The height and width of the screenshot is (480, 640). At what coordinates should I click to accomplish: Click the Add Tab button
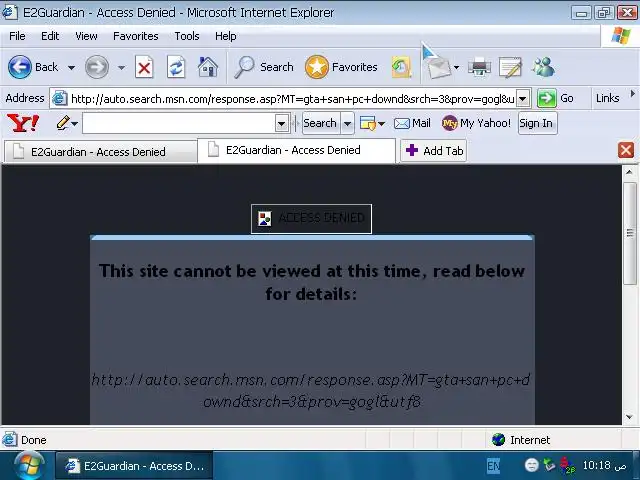433,151
